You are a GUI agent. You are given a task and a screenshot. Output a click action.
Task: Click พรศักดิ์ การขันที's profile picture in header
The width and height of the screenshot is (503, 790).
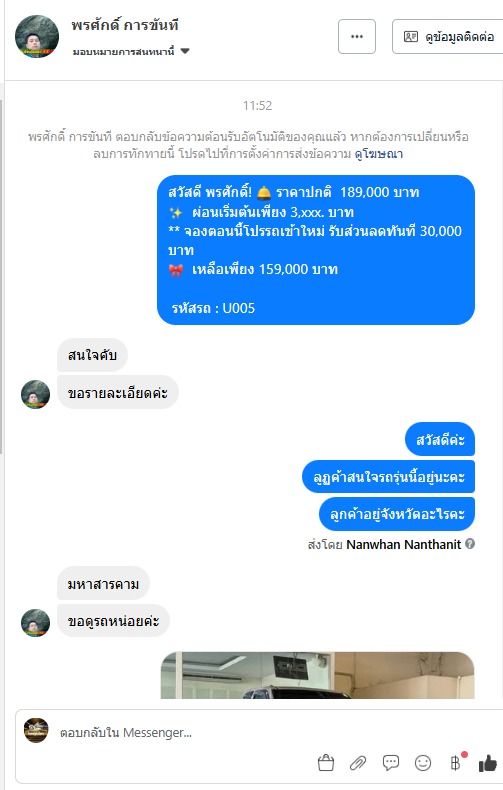37,36
